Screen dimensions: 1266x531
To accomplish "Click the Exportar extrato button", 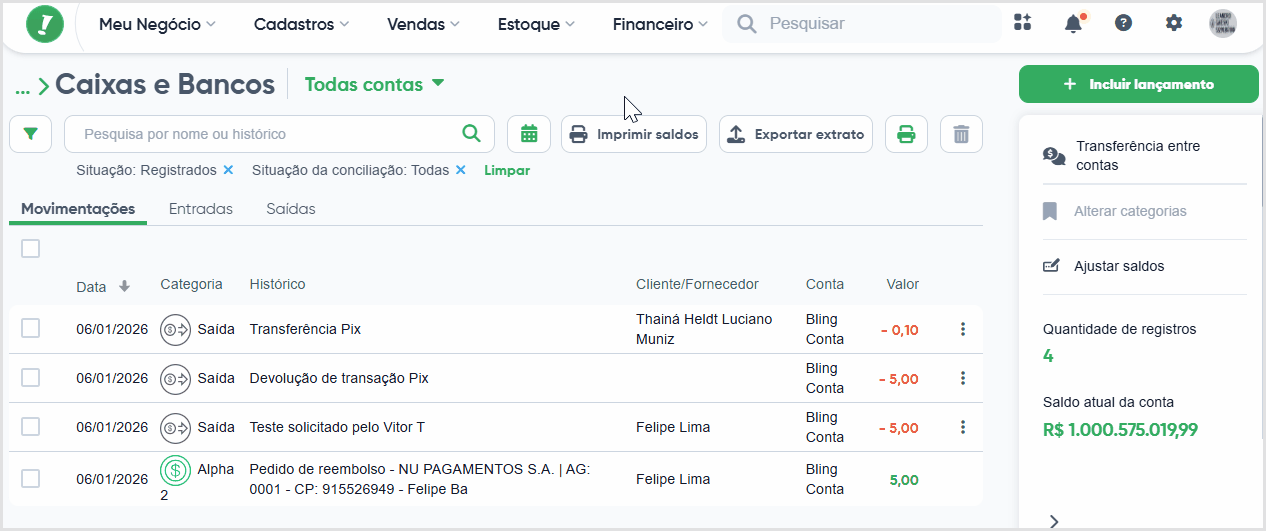I will point(796,134).
